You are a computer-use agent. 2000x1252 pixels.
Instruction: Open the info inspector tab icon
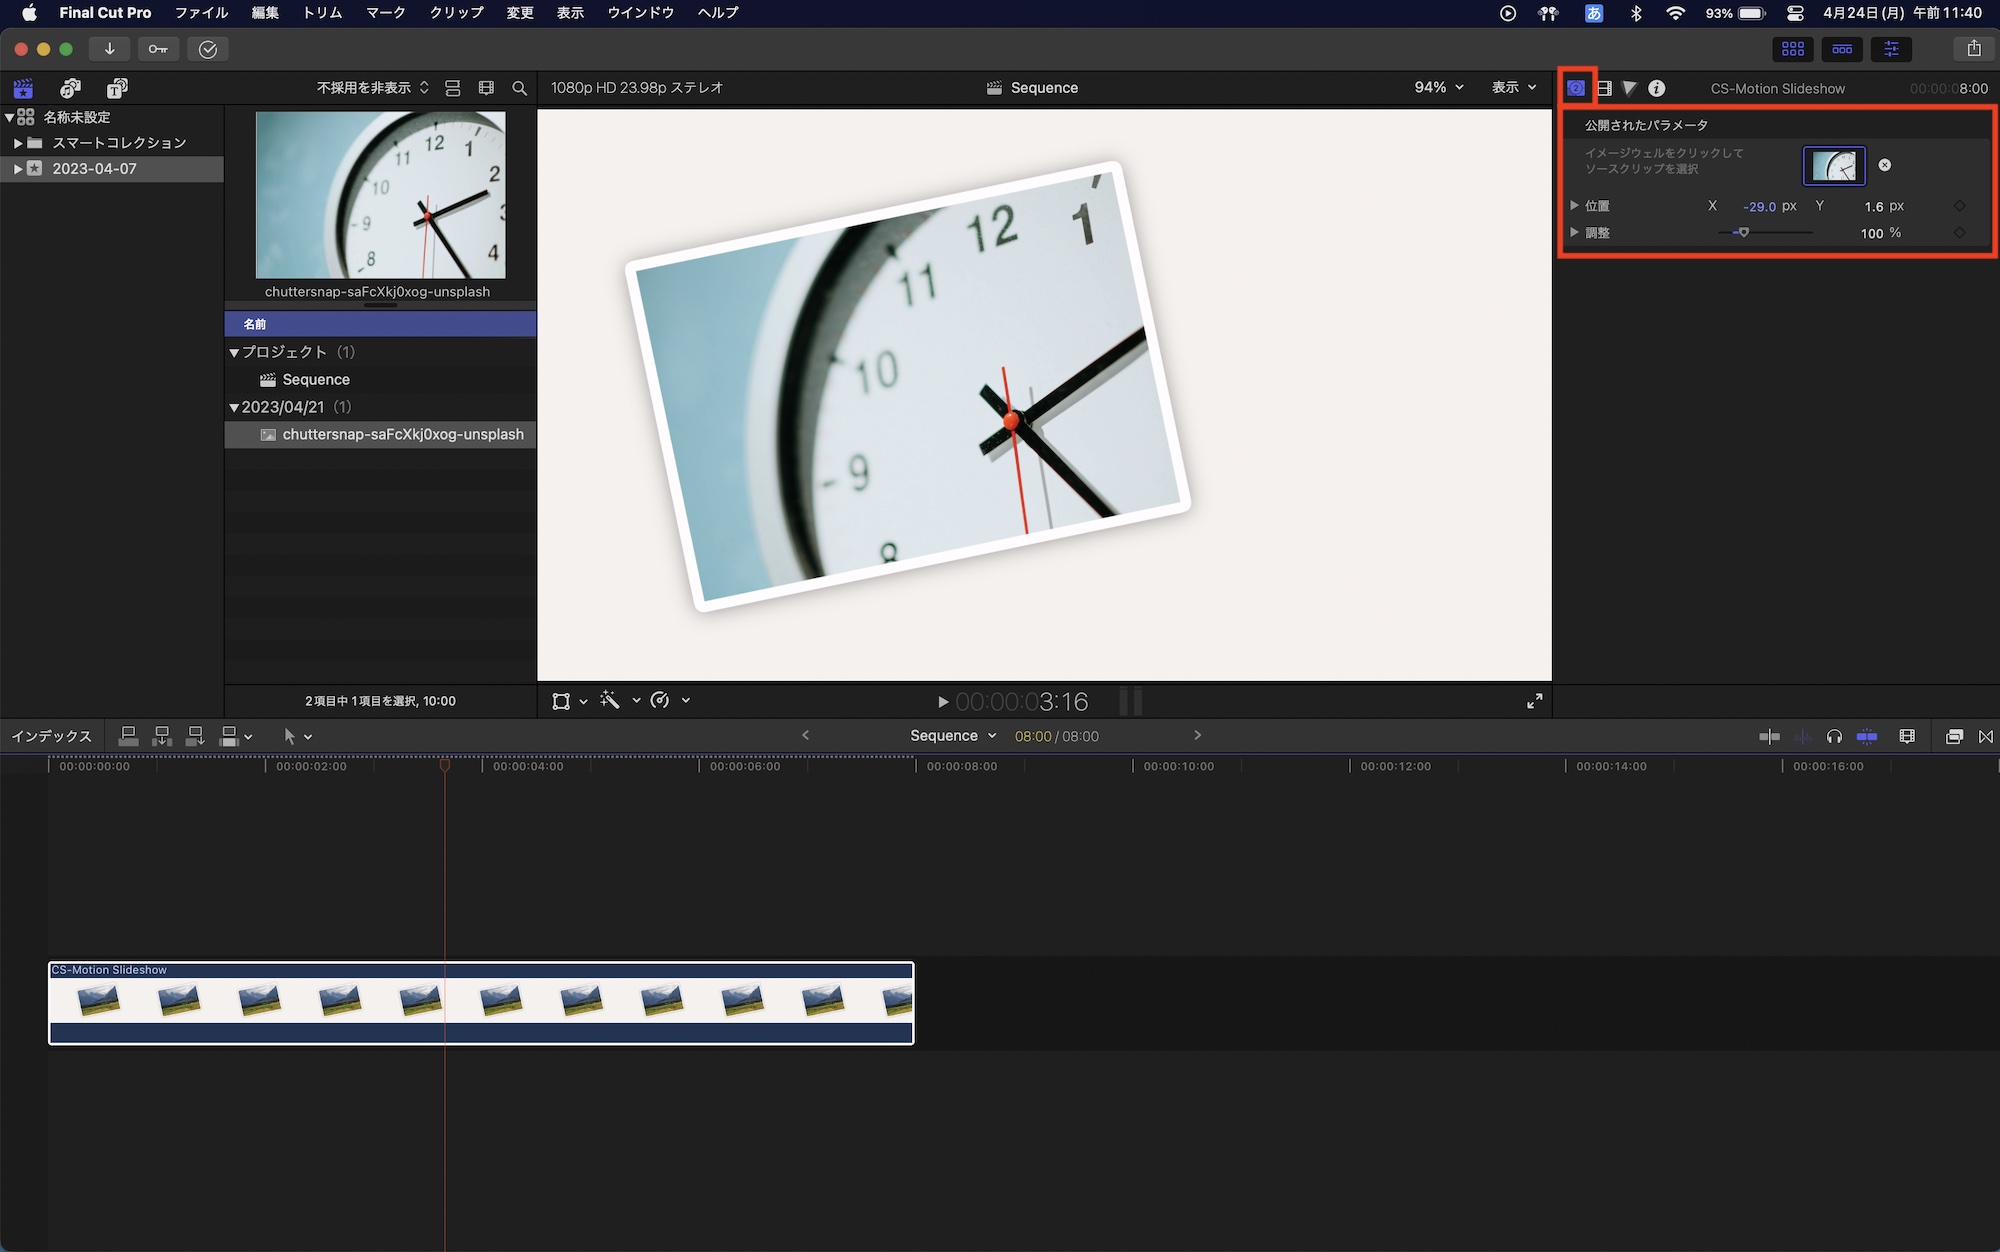pos(1657,88)
